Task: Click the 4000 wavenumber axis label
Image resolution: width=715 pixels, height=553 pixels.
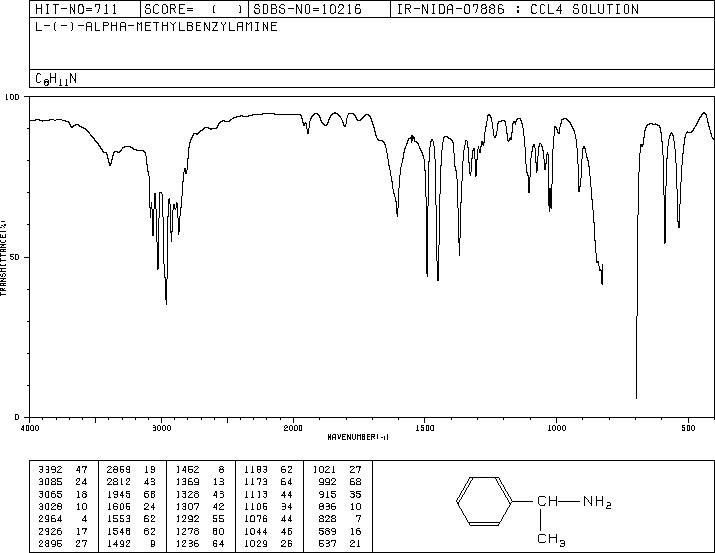Action: tap(30, 428)
